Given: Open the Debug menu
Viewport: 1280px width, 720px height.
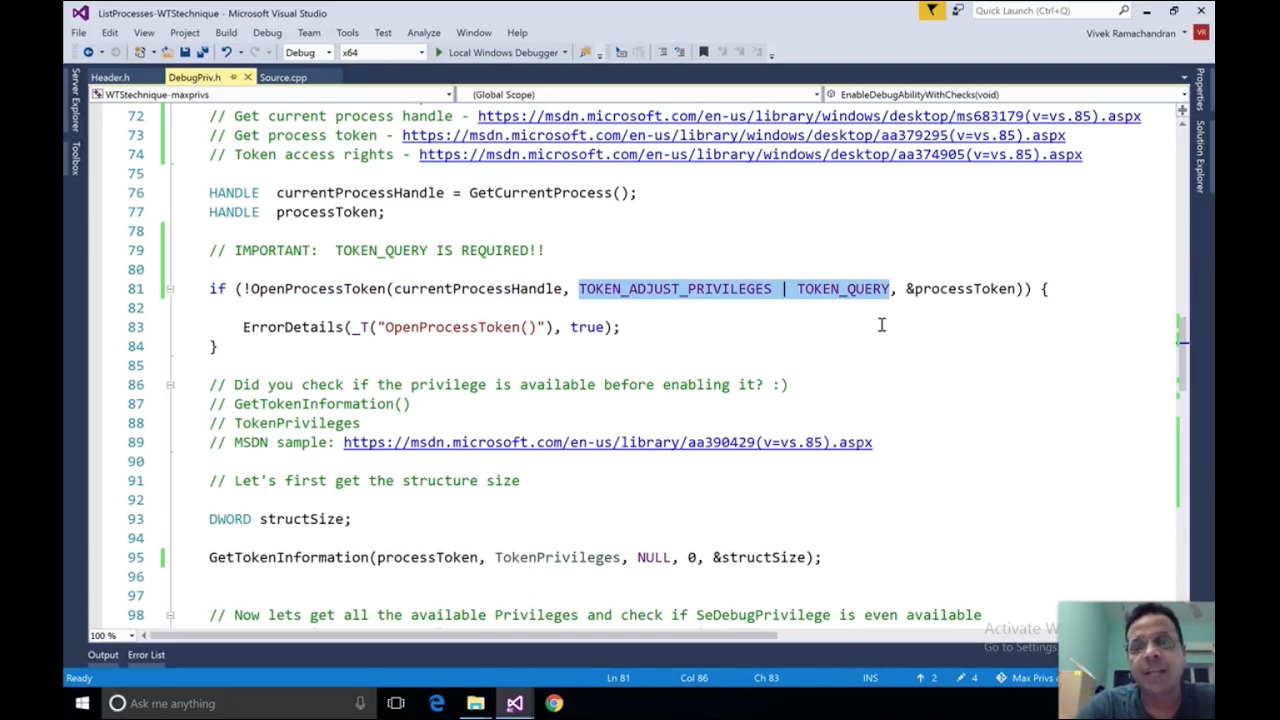Looking at the screenshot, I should [267, 33].
